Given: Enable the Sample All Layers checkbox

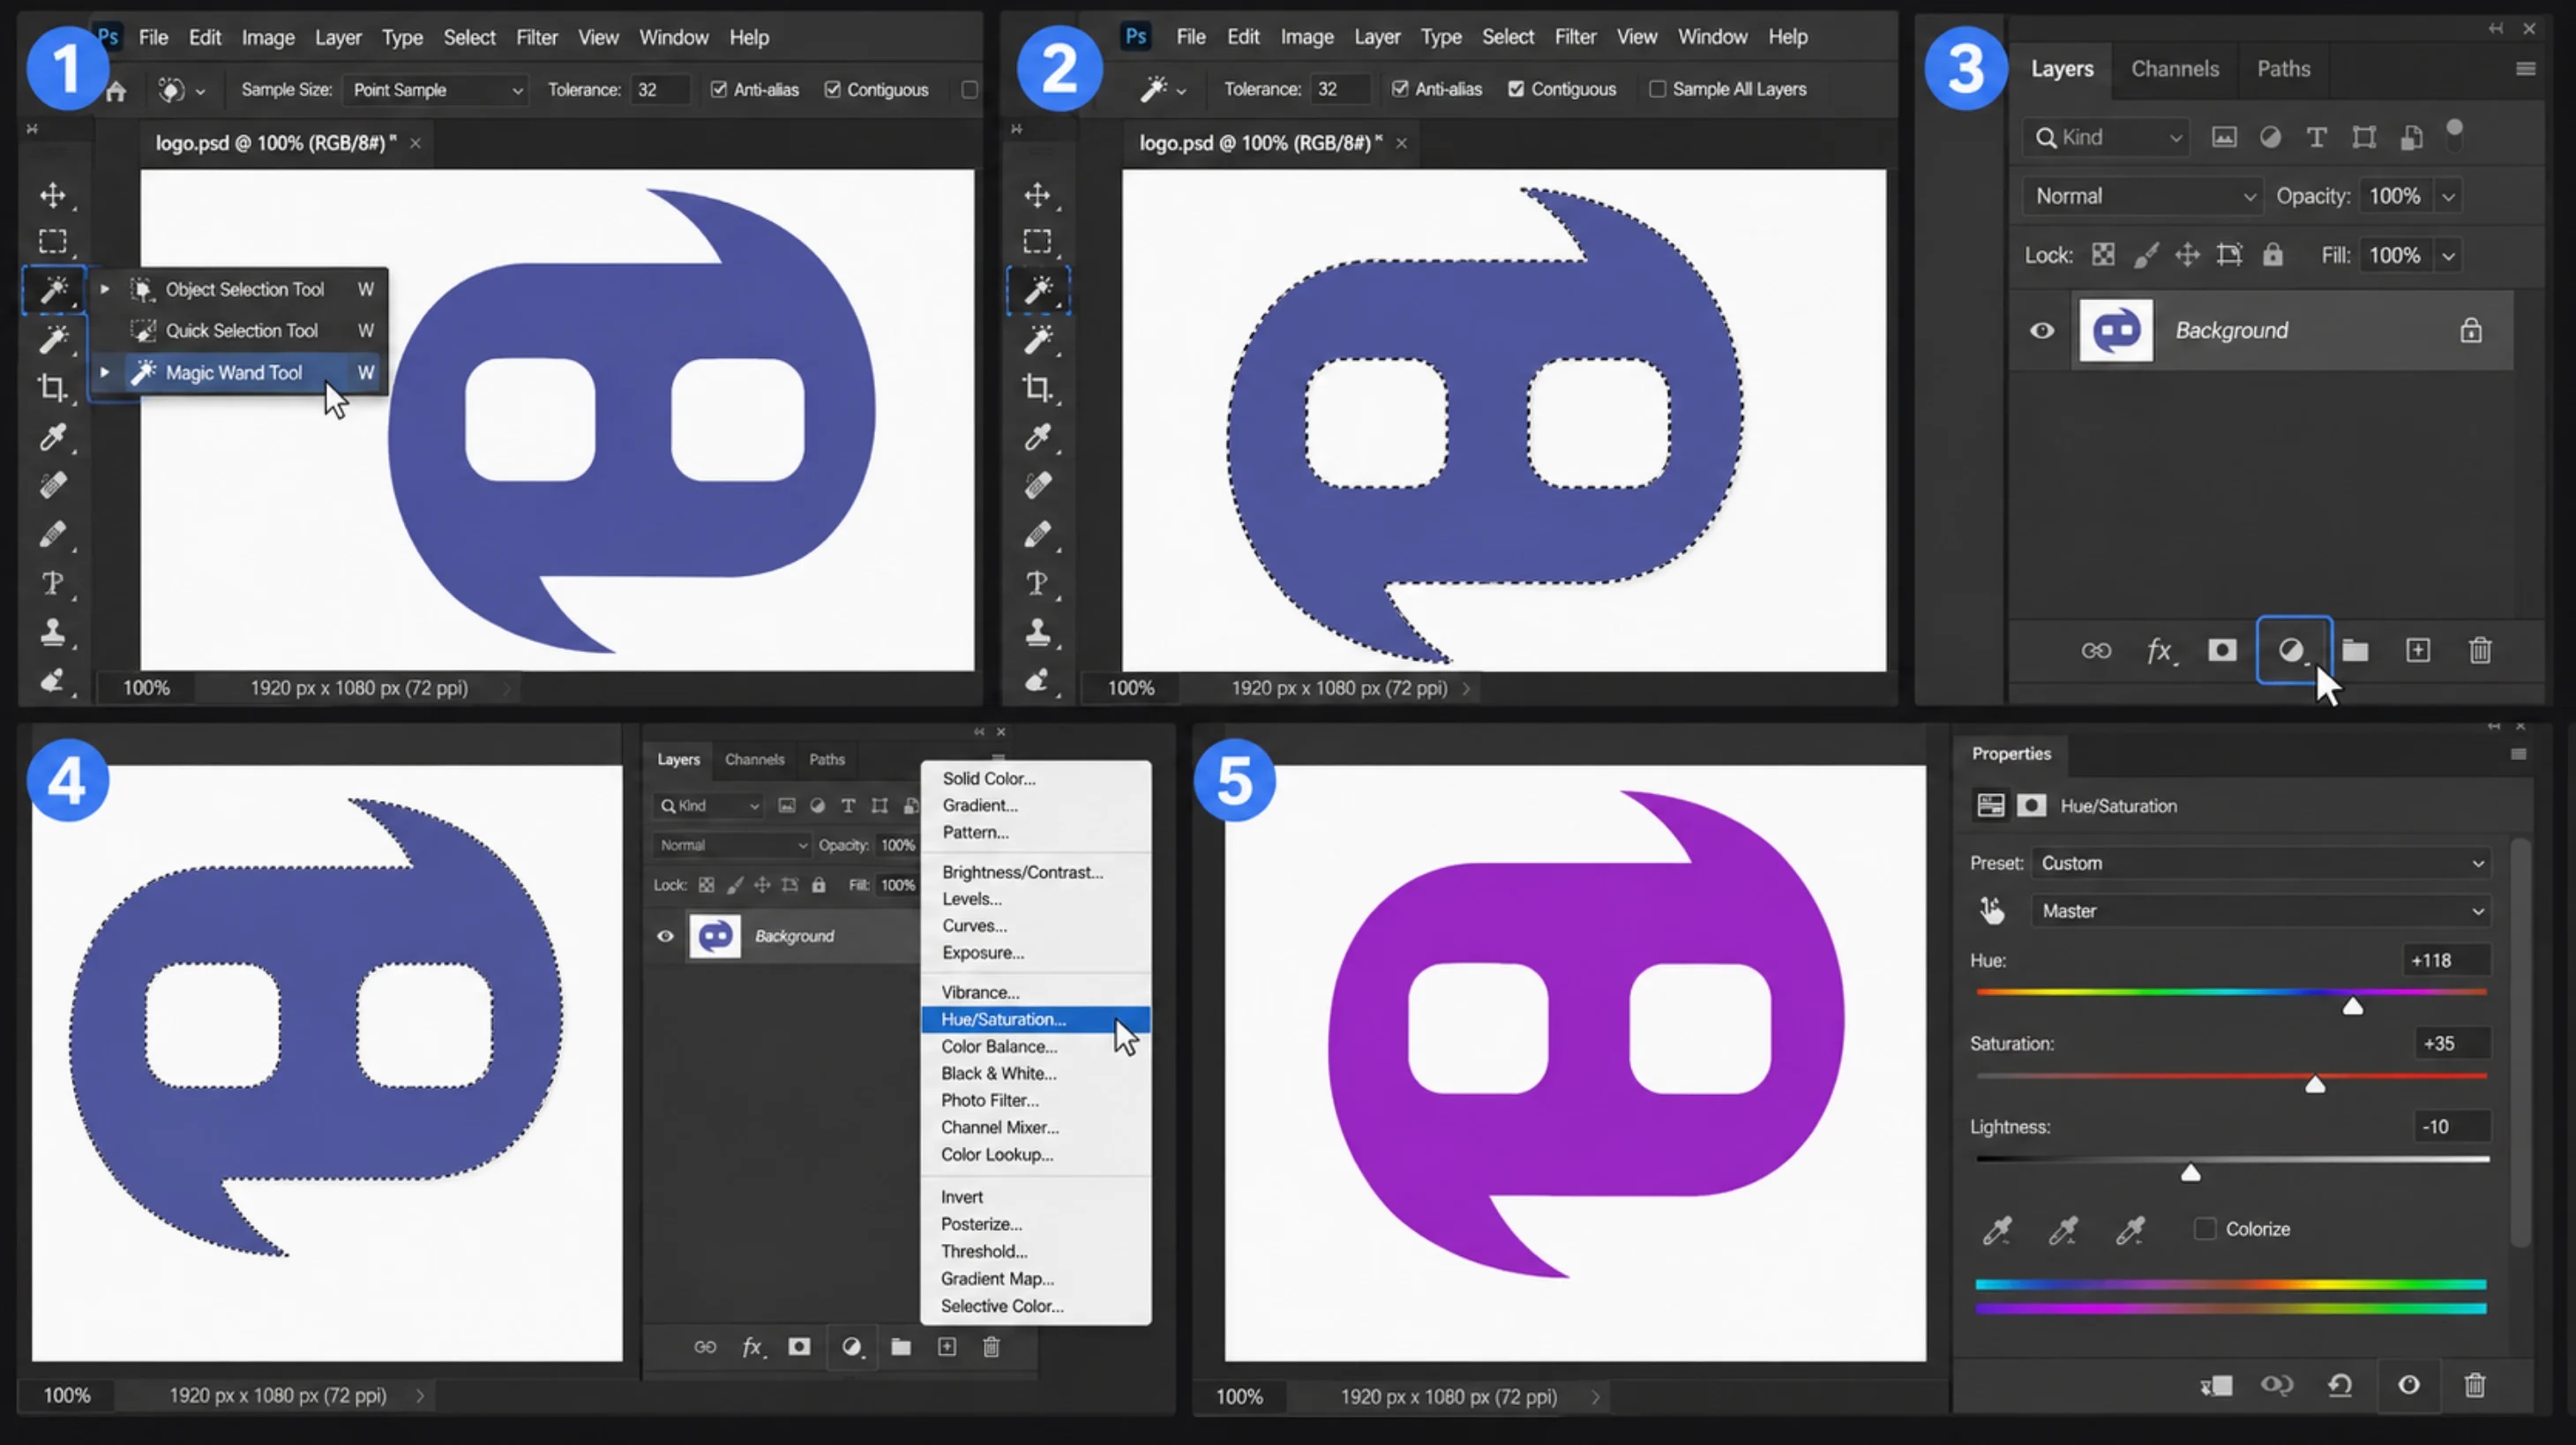Looking at the screenshot, I should pyautogui.click(x=1657, y=89).
